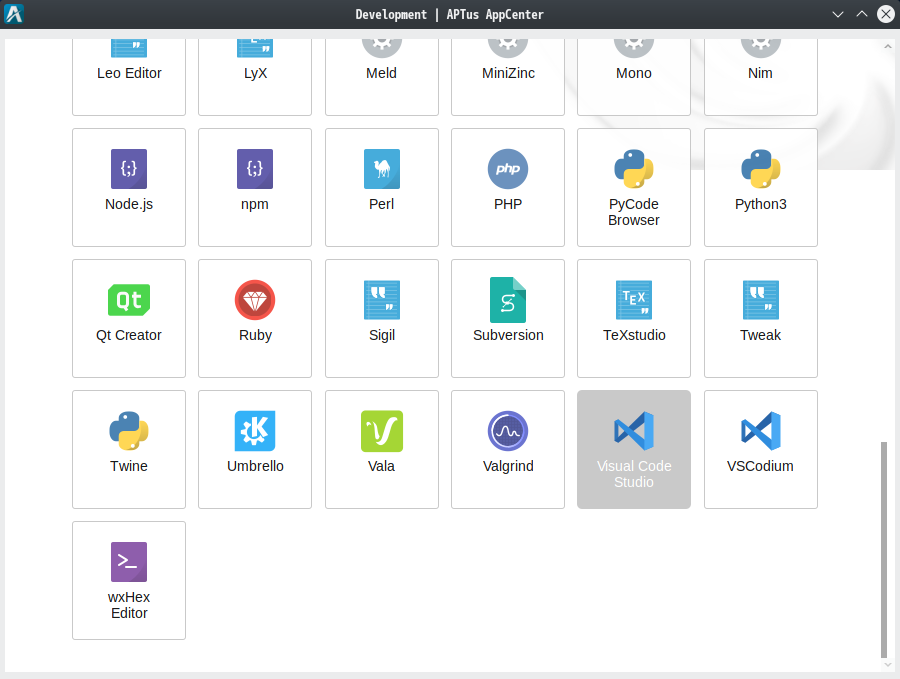The width and height of the screenshot is (900, 679).
Task: Choose the PyCode Browser tile
Action: pyautogui.click(x=634, y=187)
